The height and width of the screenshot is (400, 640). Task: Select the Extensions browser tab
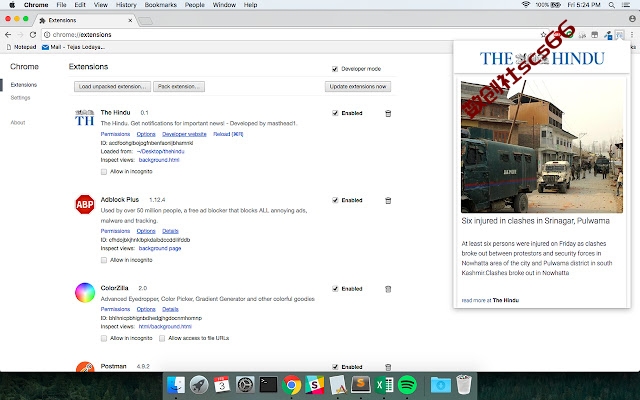coord(86,20)
